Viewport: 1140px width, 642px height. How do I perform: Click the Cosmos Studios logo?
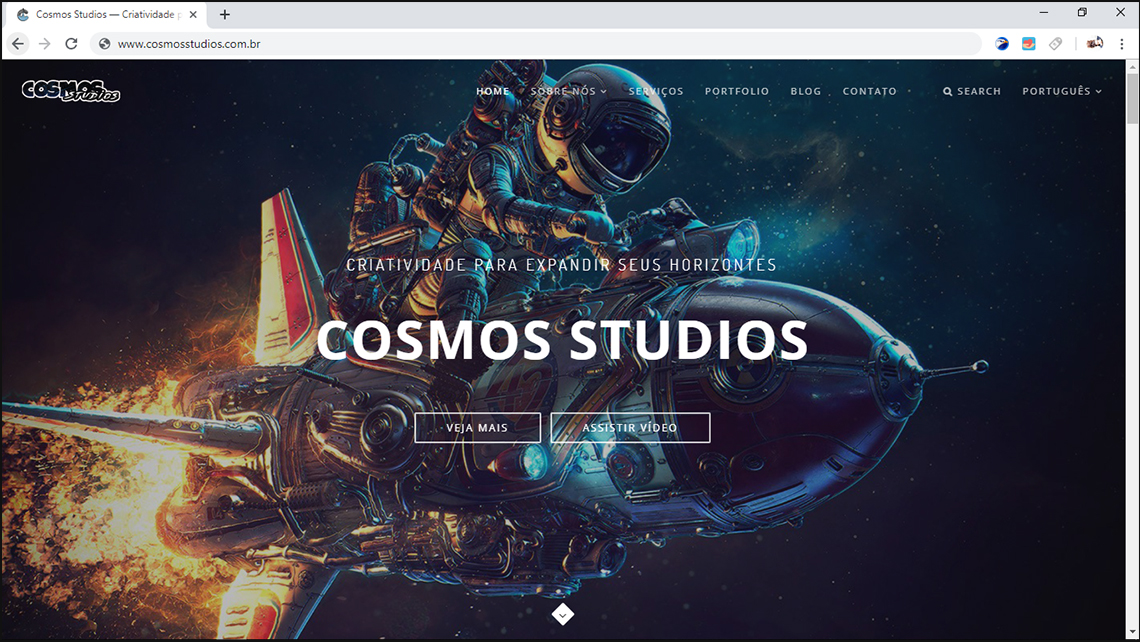pos(71,91)
